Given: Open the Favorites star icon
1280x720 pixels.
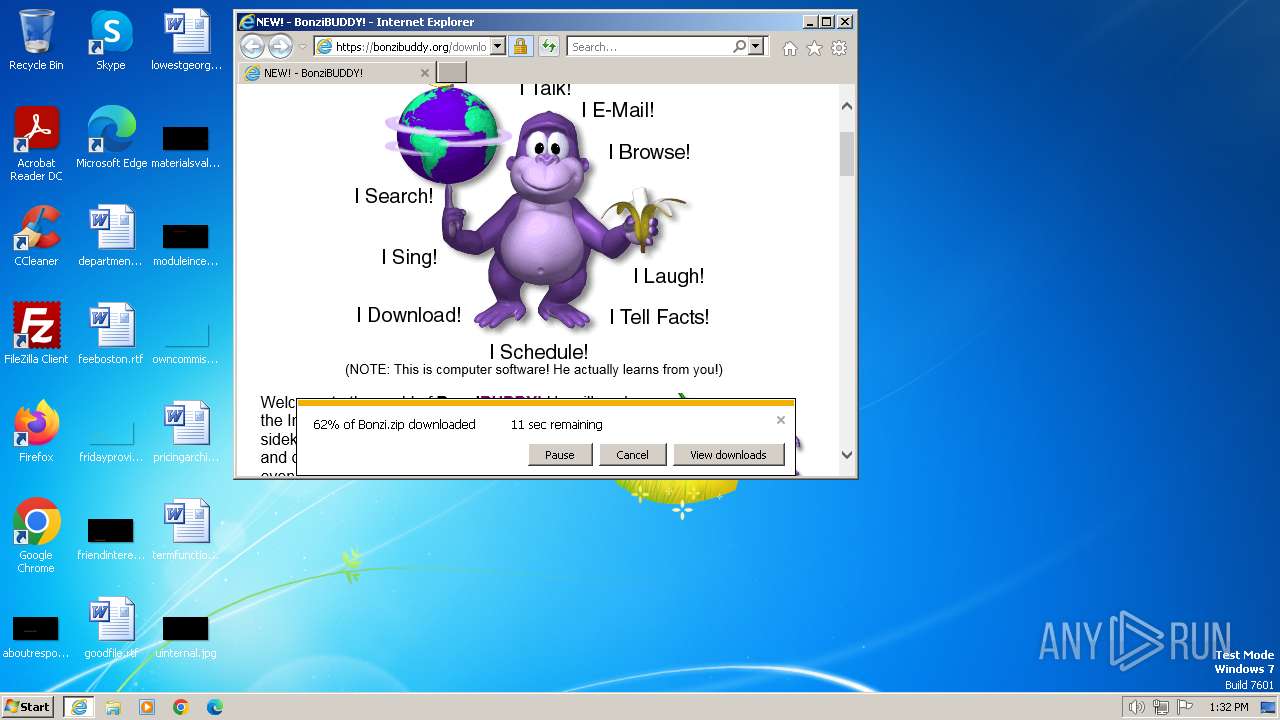Looking at the screenshot, I should (814, 47).
